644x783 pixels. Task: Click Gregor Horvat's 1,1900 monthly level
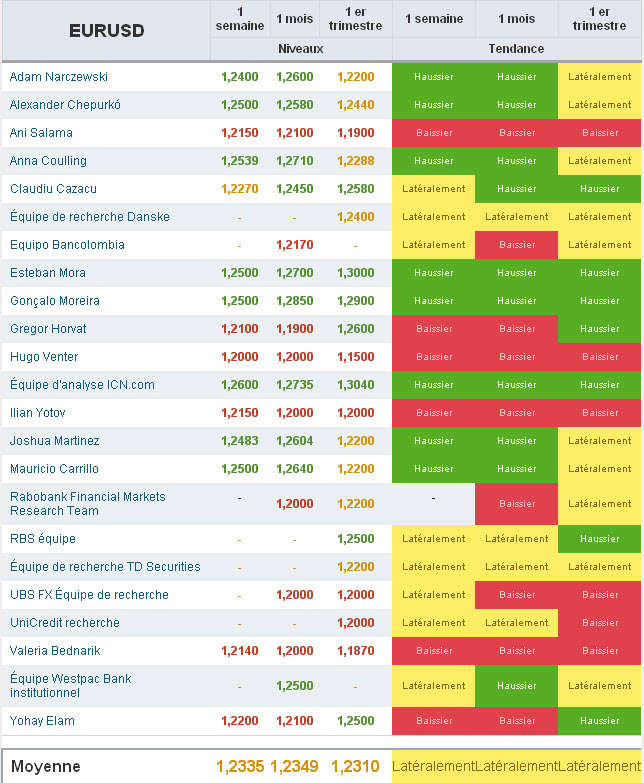(x=295, y=329)
